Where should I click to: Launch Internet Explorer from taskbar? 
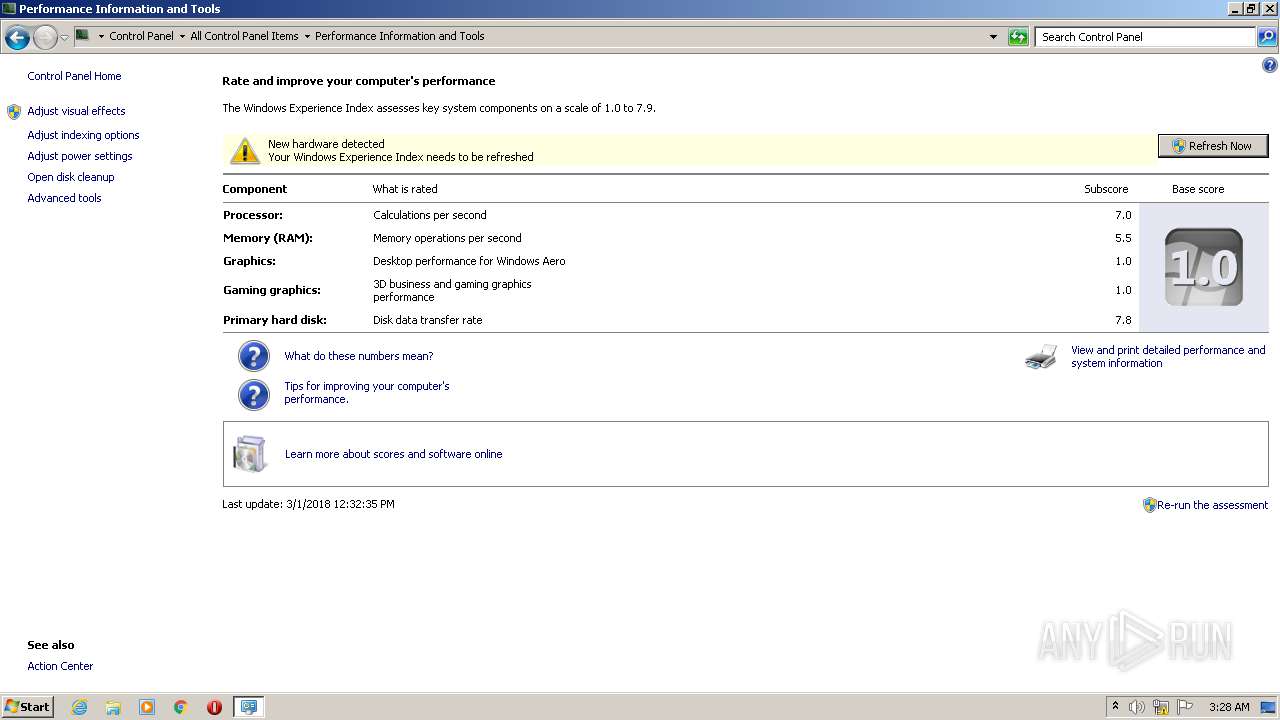[79, 707]
